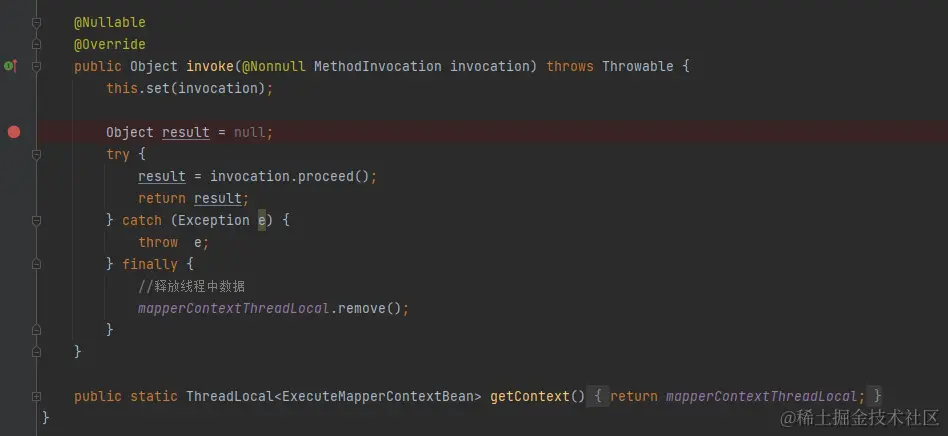Click the fold marker next to @Nullable
This screenshot has height=436, width=948.
point(36,22)
